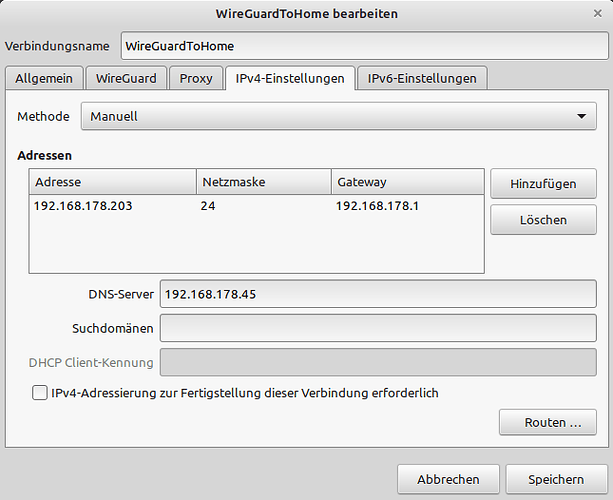
Task: Click the Netzmaske column header
Action: (x=264, y=182)
